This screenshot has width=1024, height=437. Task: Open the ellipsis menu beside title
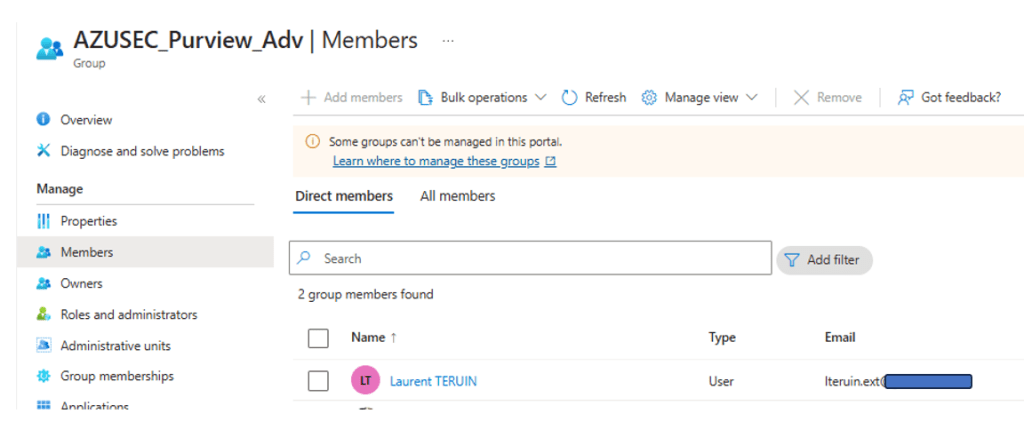tap(448, 41)
